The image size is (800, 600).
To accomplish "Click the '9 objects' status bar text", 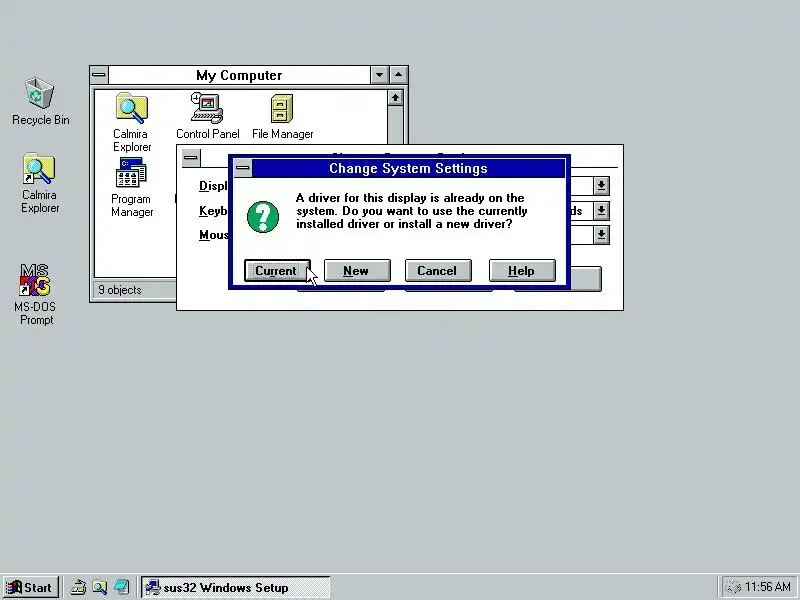I will click(x=120, y=290).
